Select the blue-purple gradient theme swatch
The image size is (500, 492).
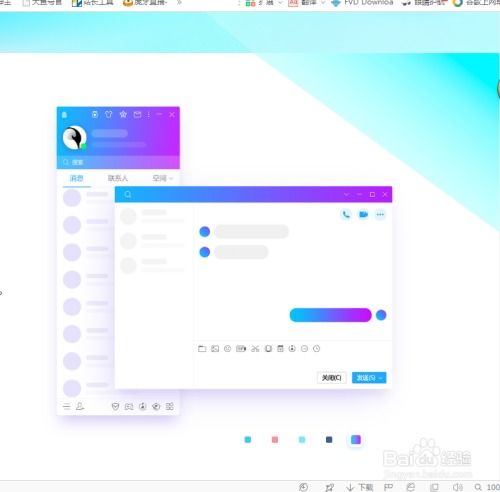[x=356, y=440]
